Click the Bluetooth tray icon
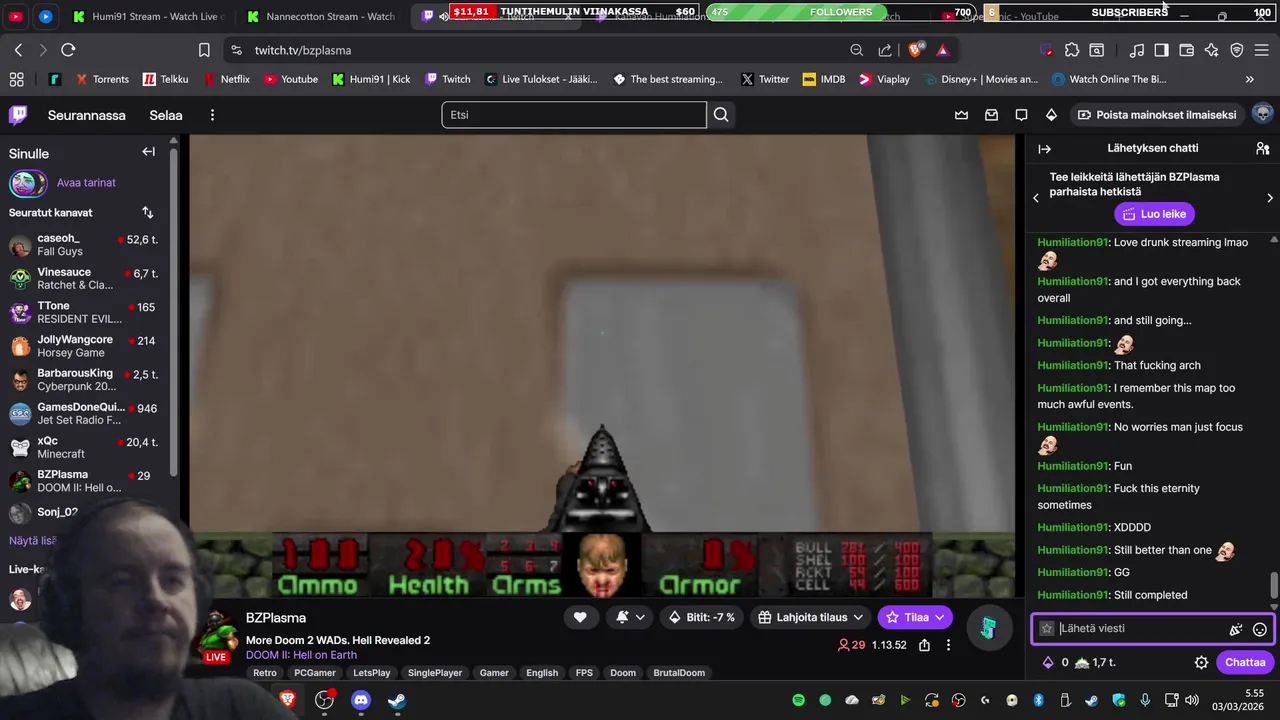The height and width of the screenshot is (720, 1280). [x=1038, y=700]
